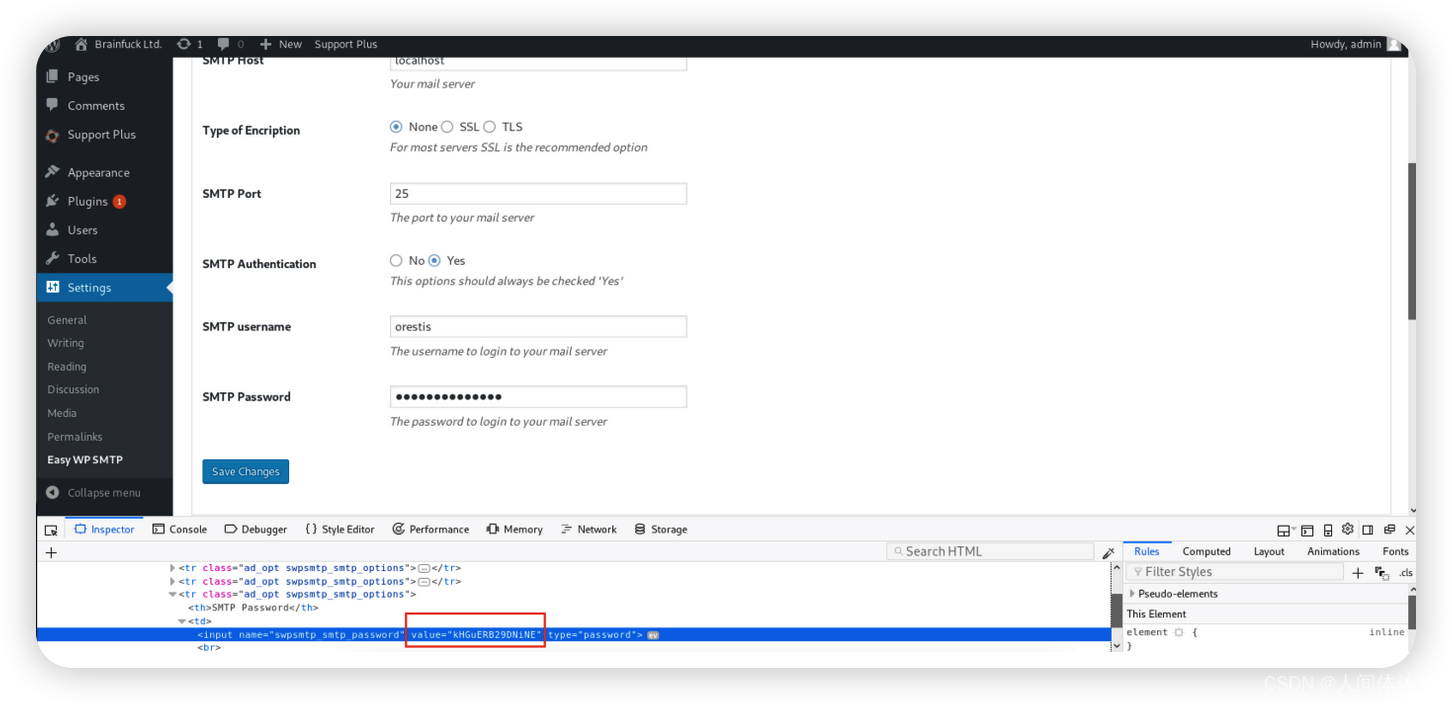This screenshot has width=1452, height=704.
Task: Toggle the .cls classes panel button
Action: 1406,573
